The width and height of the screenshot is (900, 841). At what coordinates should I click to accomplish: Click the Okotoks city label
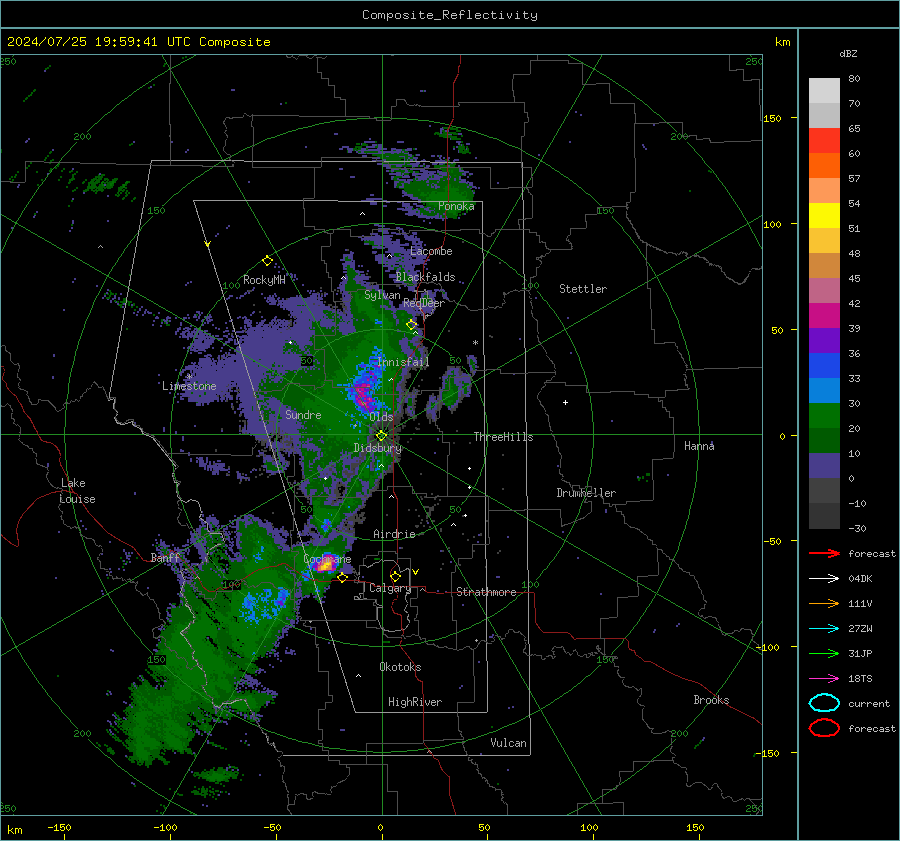400,667
